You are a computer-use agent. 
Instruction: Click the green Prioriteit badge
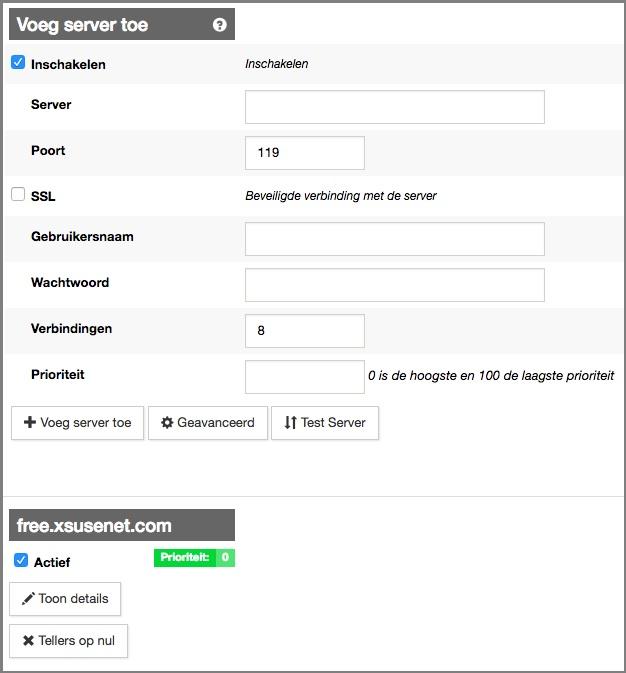pos(194,558)
